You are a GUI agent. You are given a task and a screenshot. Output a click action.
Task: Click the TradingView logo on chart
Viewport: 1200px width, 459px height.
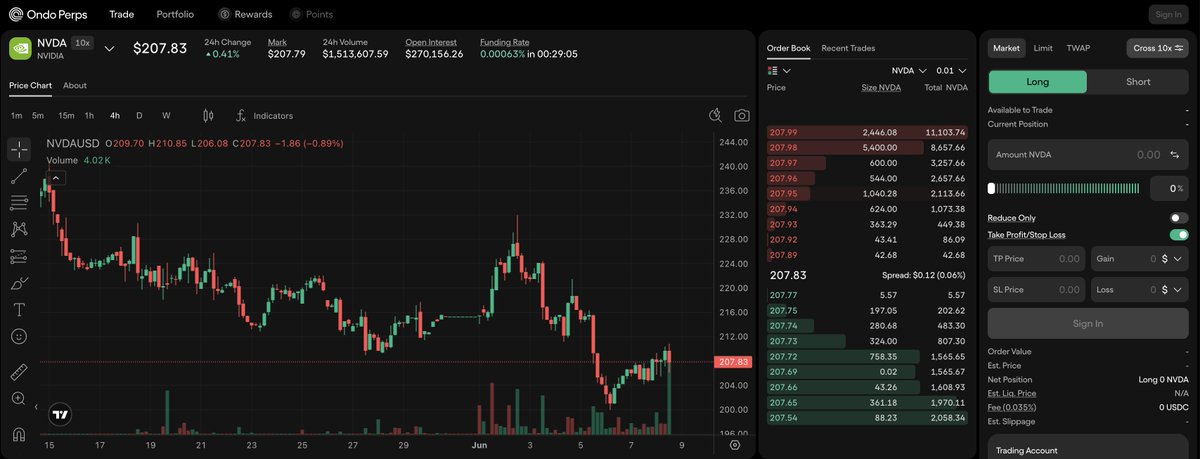click(x=61, y=414)
